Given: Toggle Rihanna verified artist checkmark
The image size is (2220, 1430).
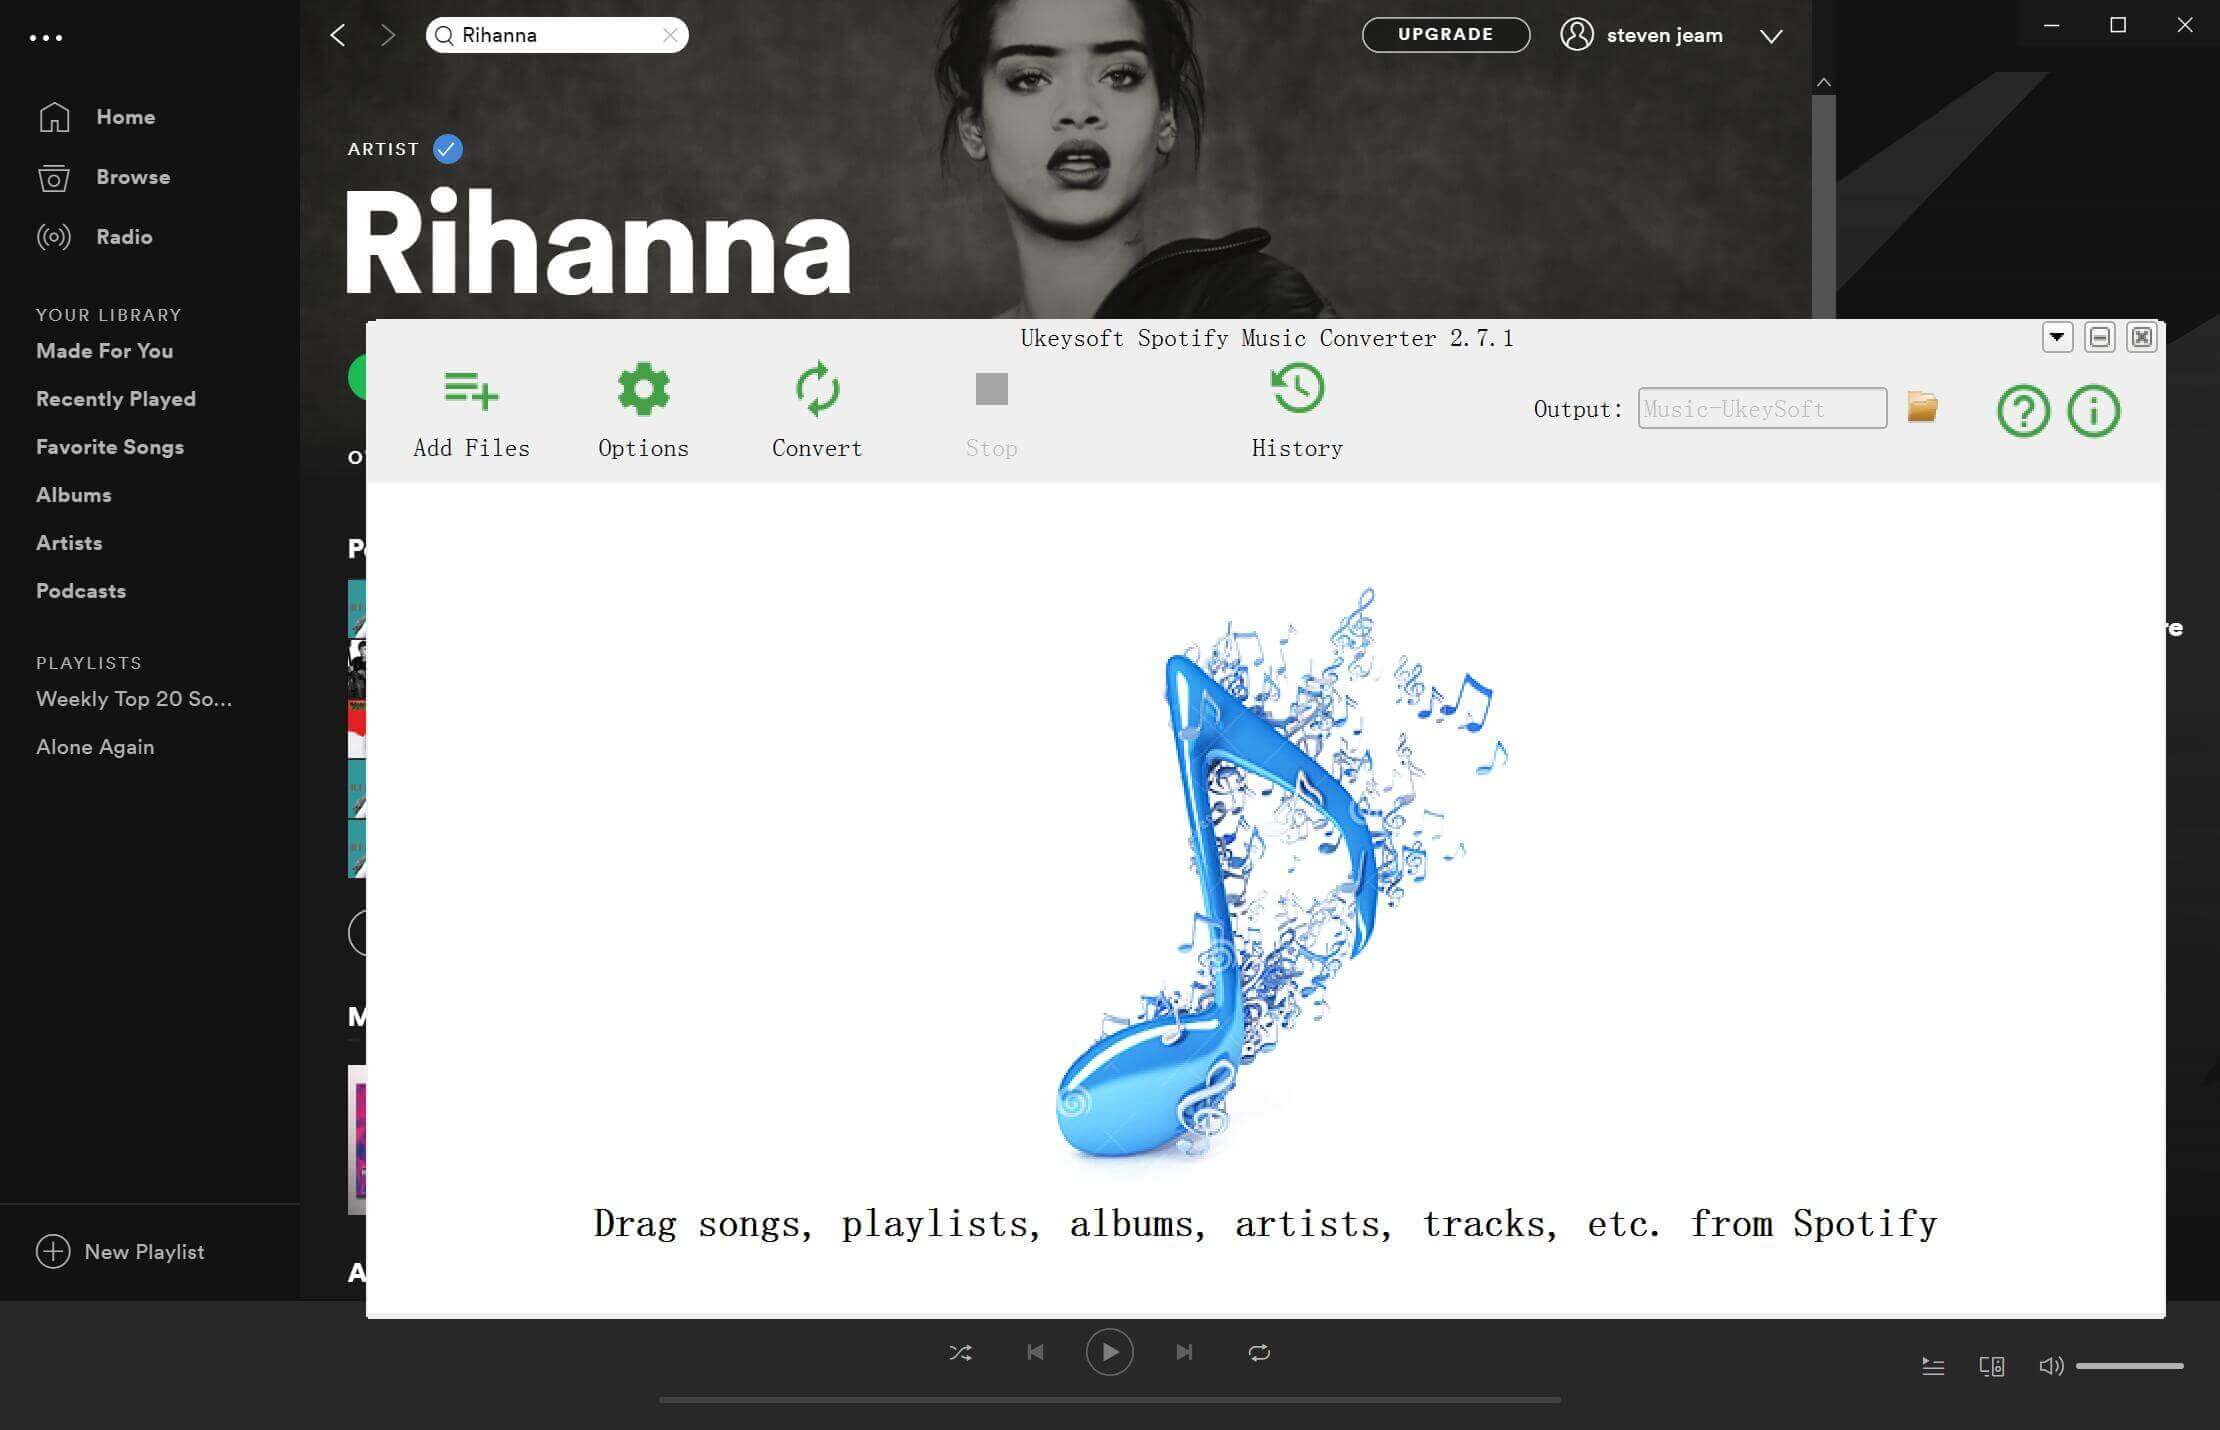Looking at the screenshot, I should pos(448,149).
